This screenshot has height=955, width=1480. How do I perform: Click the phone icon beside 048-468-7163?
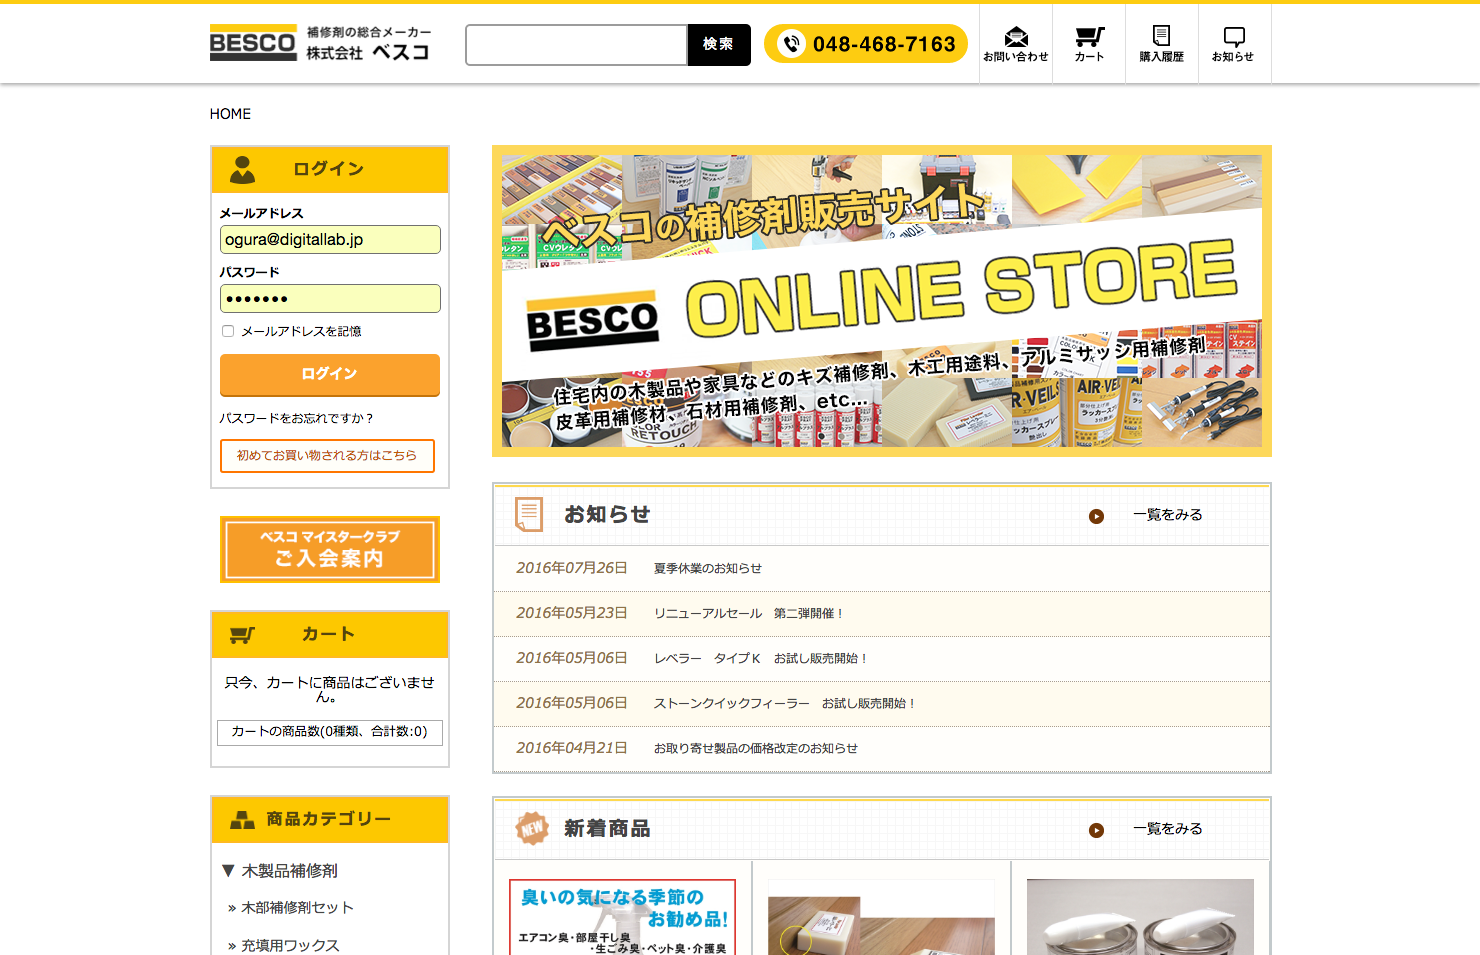click(791, 44)
